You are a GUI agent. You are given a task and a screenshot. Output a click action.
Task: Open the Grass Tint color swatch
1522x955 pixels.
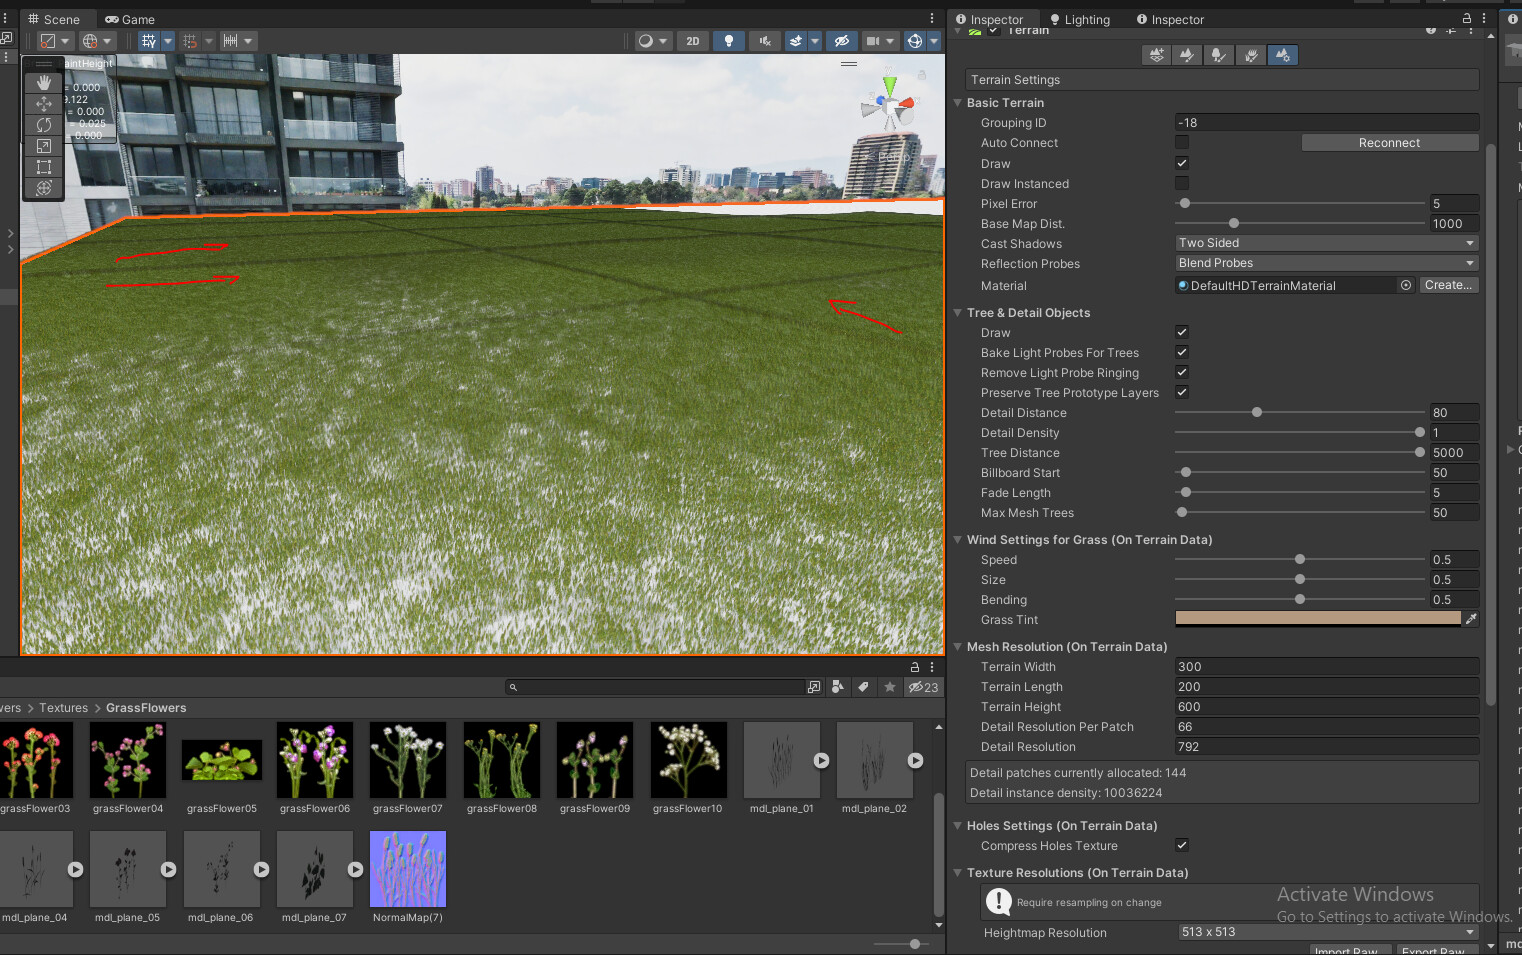[1317, 618]
